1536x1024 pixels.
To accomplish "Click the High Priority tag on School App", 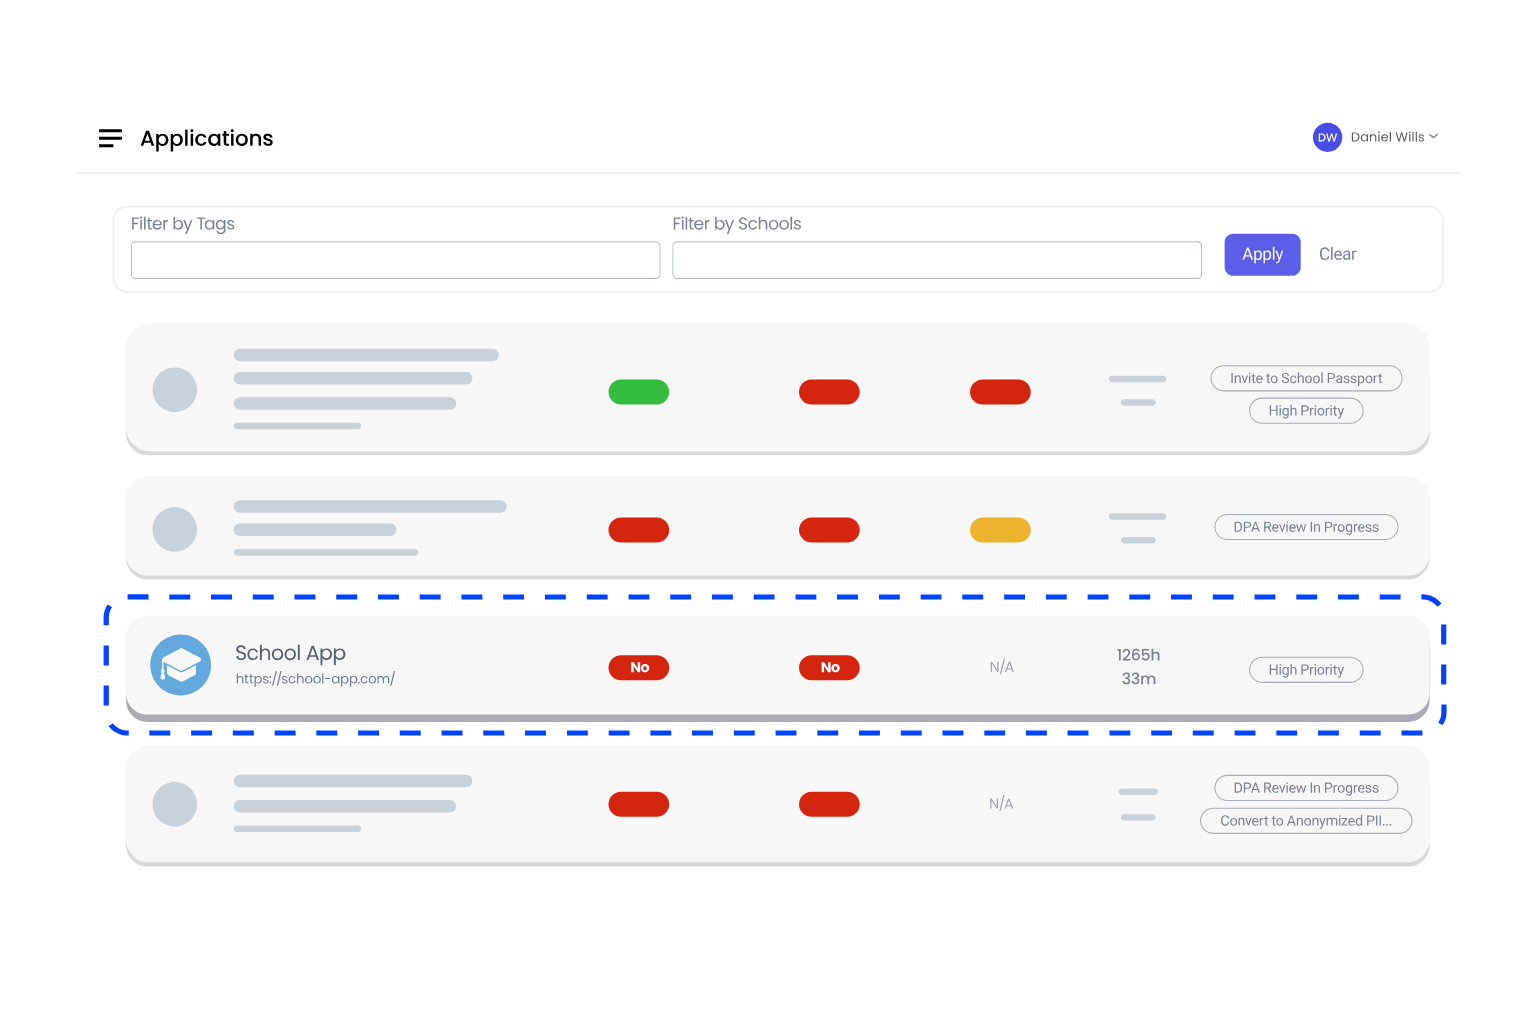I will pos(1305,670).
